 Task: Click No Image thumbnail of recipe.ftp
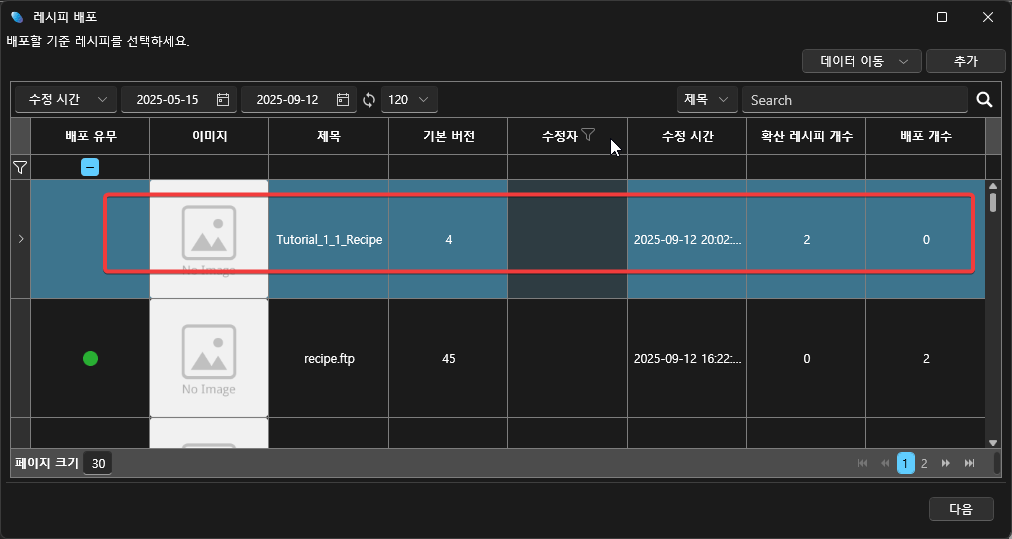point(209,358)
